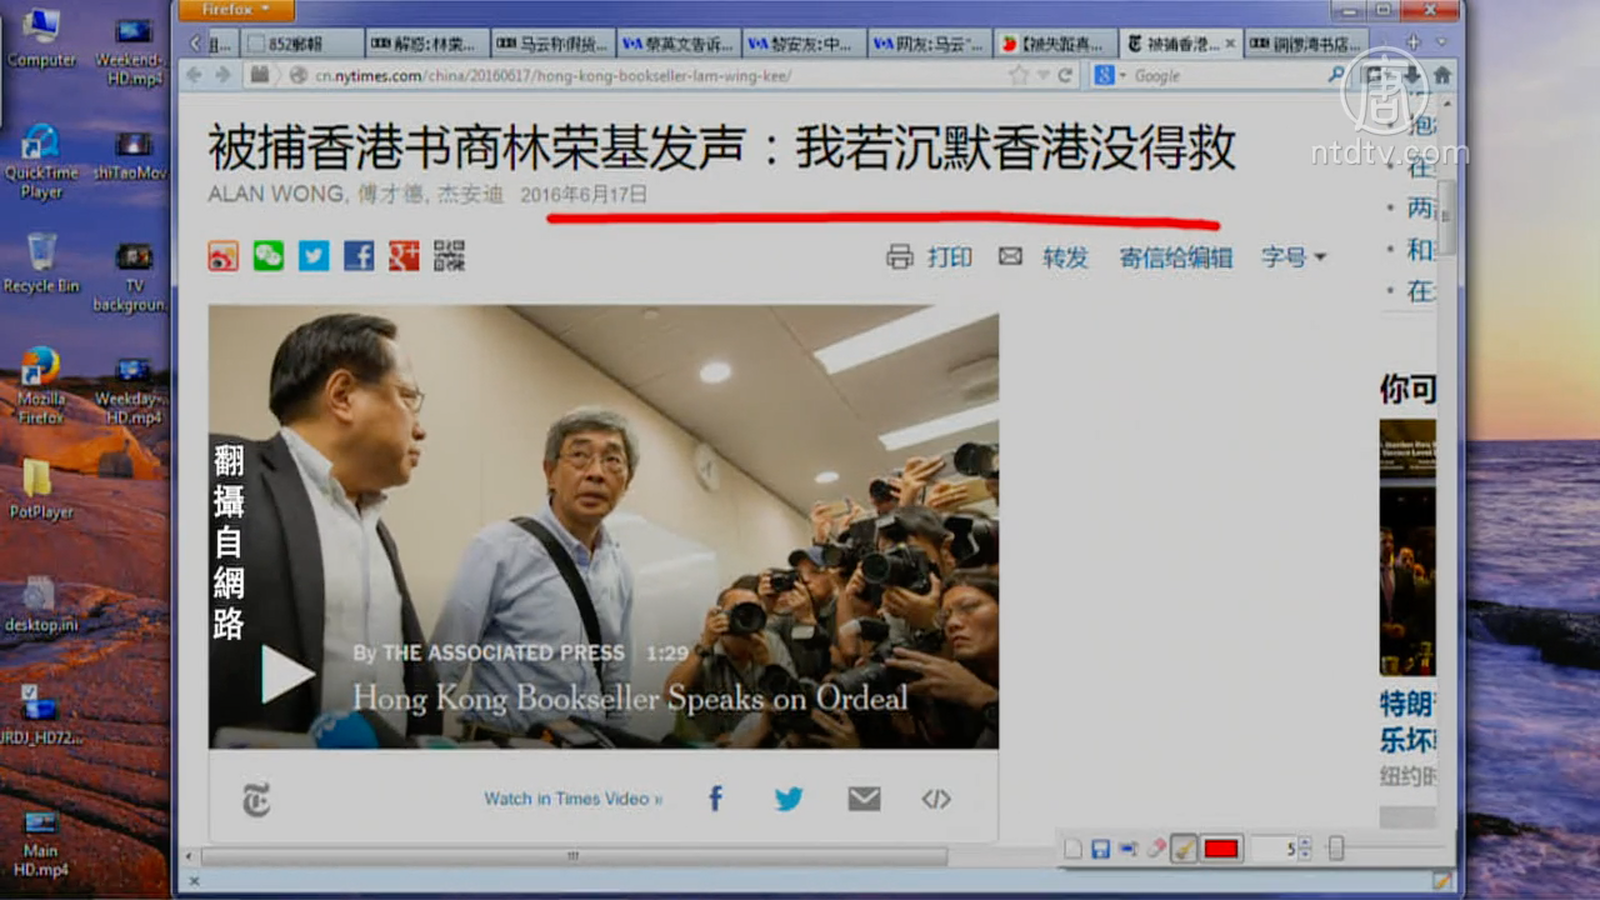Switch to the 852郵報 tab
1600x900 pixels.
click(x=298, y=44)
